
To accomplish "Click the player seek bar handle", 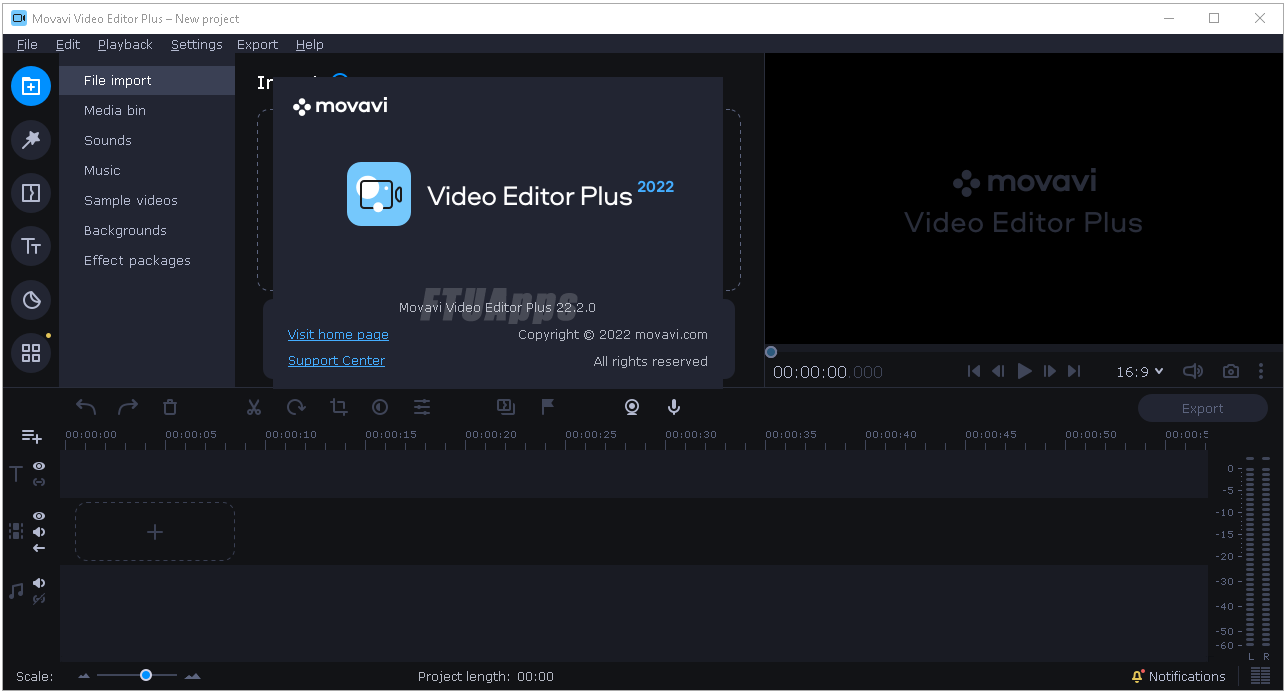I will (x=771, y=352).
